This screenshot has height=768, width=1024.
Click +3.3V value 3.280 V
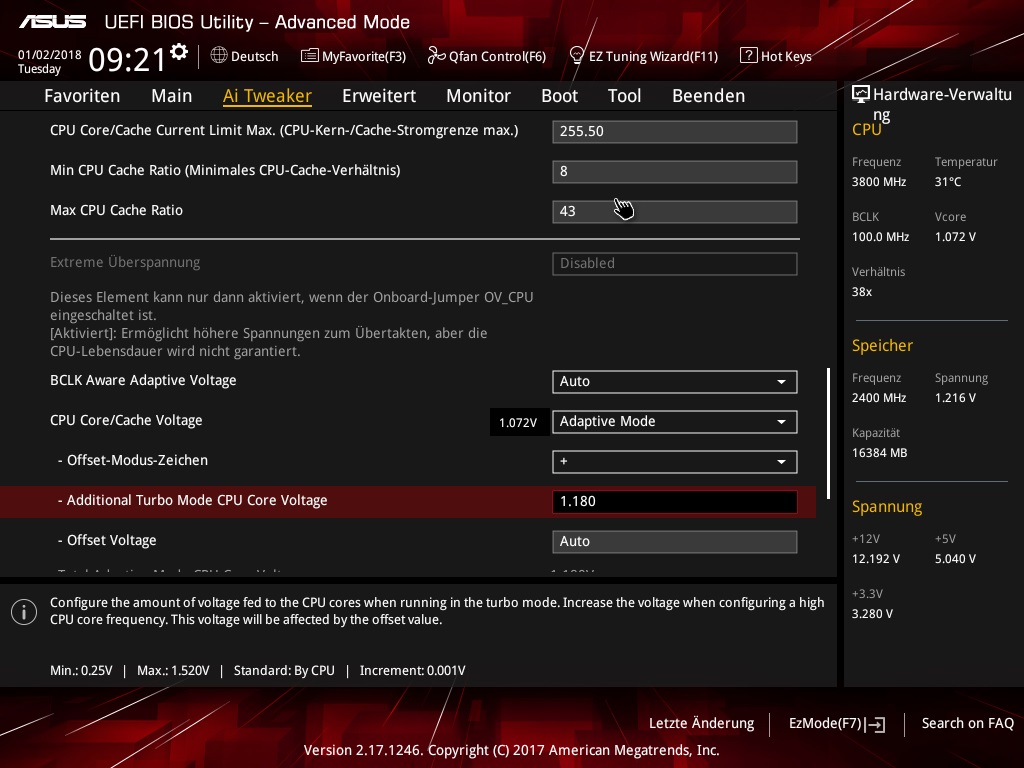point(872,614)
